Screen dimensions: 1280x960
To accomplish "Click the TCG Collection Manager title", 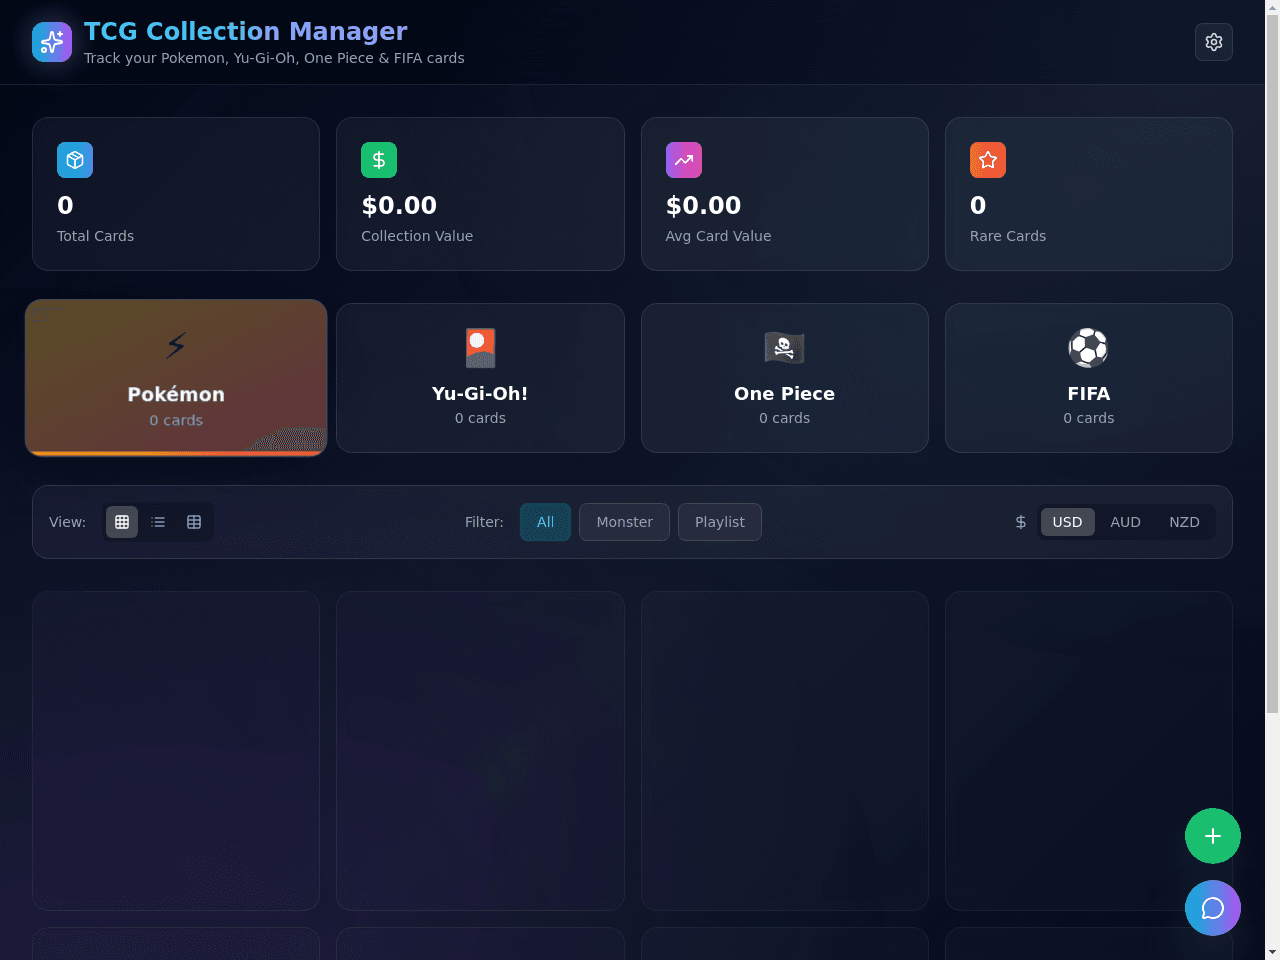I will coord(245,31).
